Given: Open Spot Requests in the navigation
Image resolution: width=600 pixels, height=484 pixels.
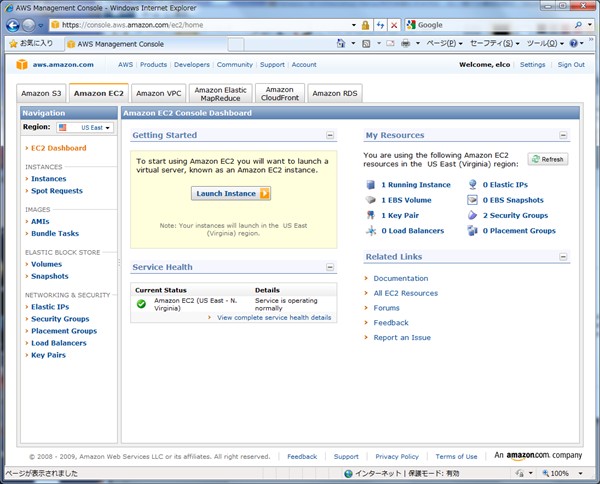Looking at the screenshot, I should [x=57, y=191].
